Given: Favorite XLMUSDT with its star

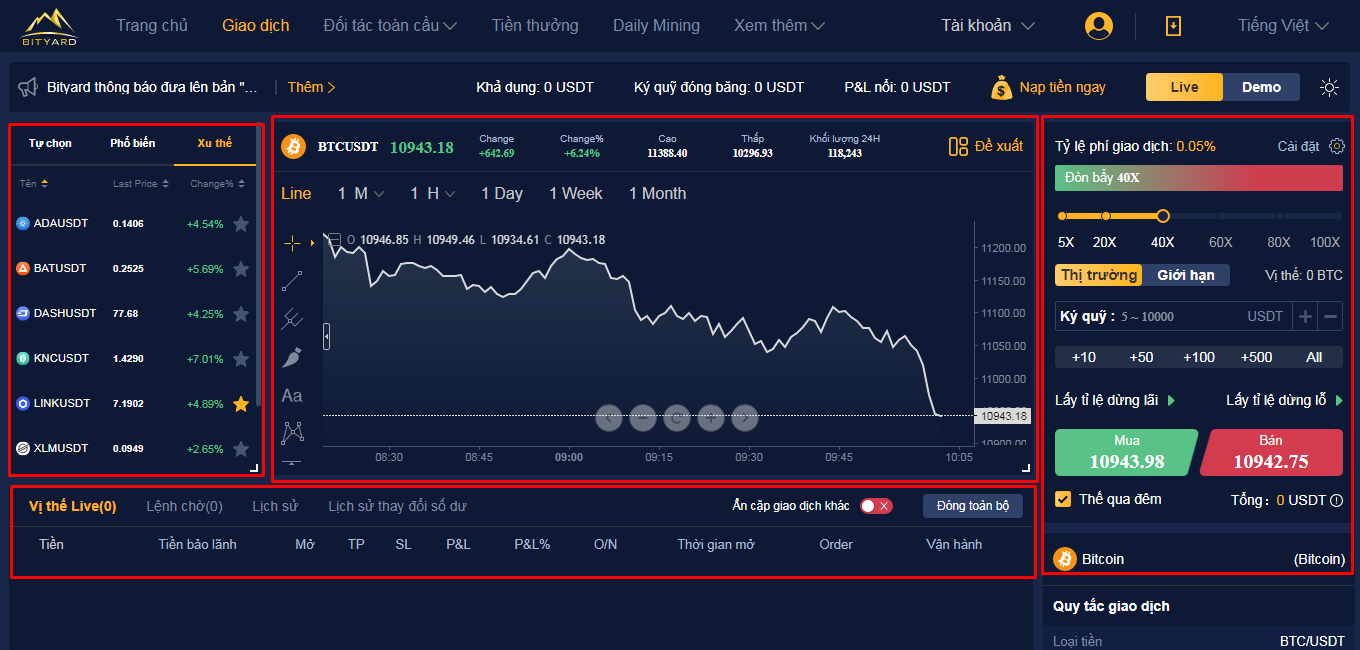Looking at the screenshot, I should pos(241,449).
